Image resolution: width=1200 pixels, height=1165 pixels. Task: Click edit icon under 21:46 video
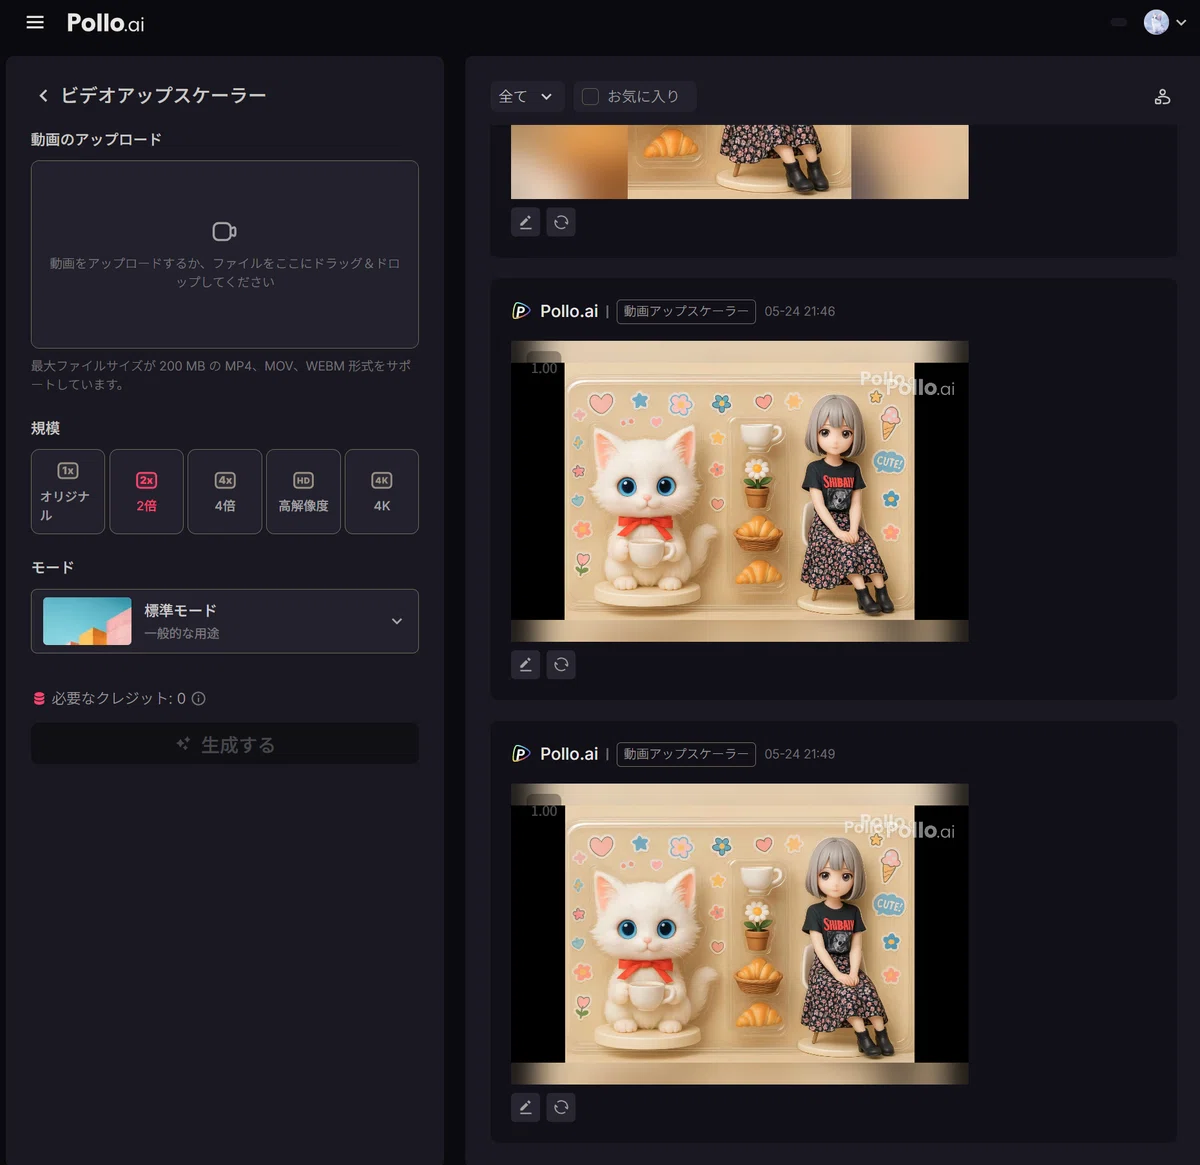coord(526,664)
